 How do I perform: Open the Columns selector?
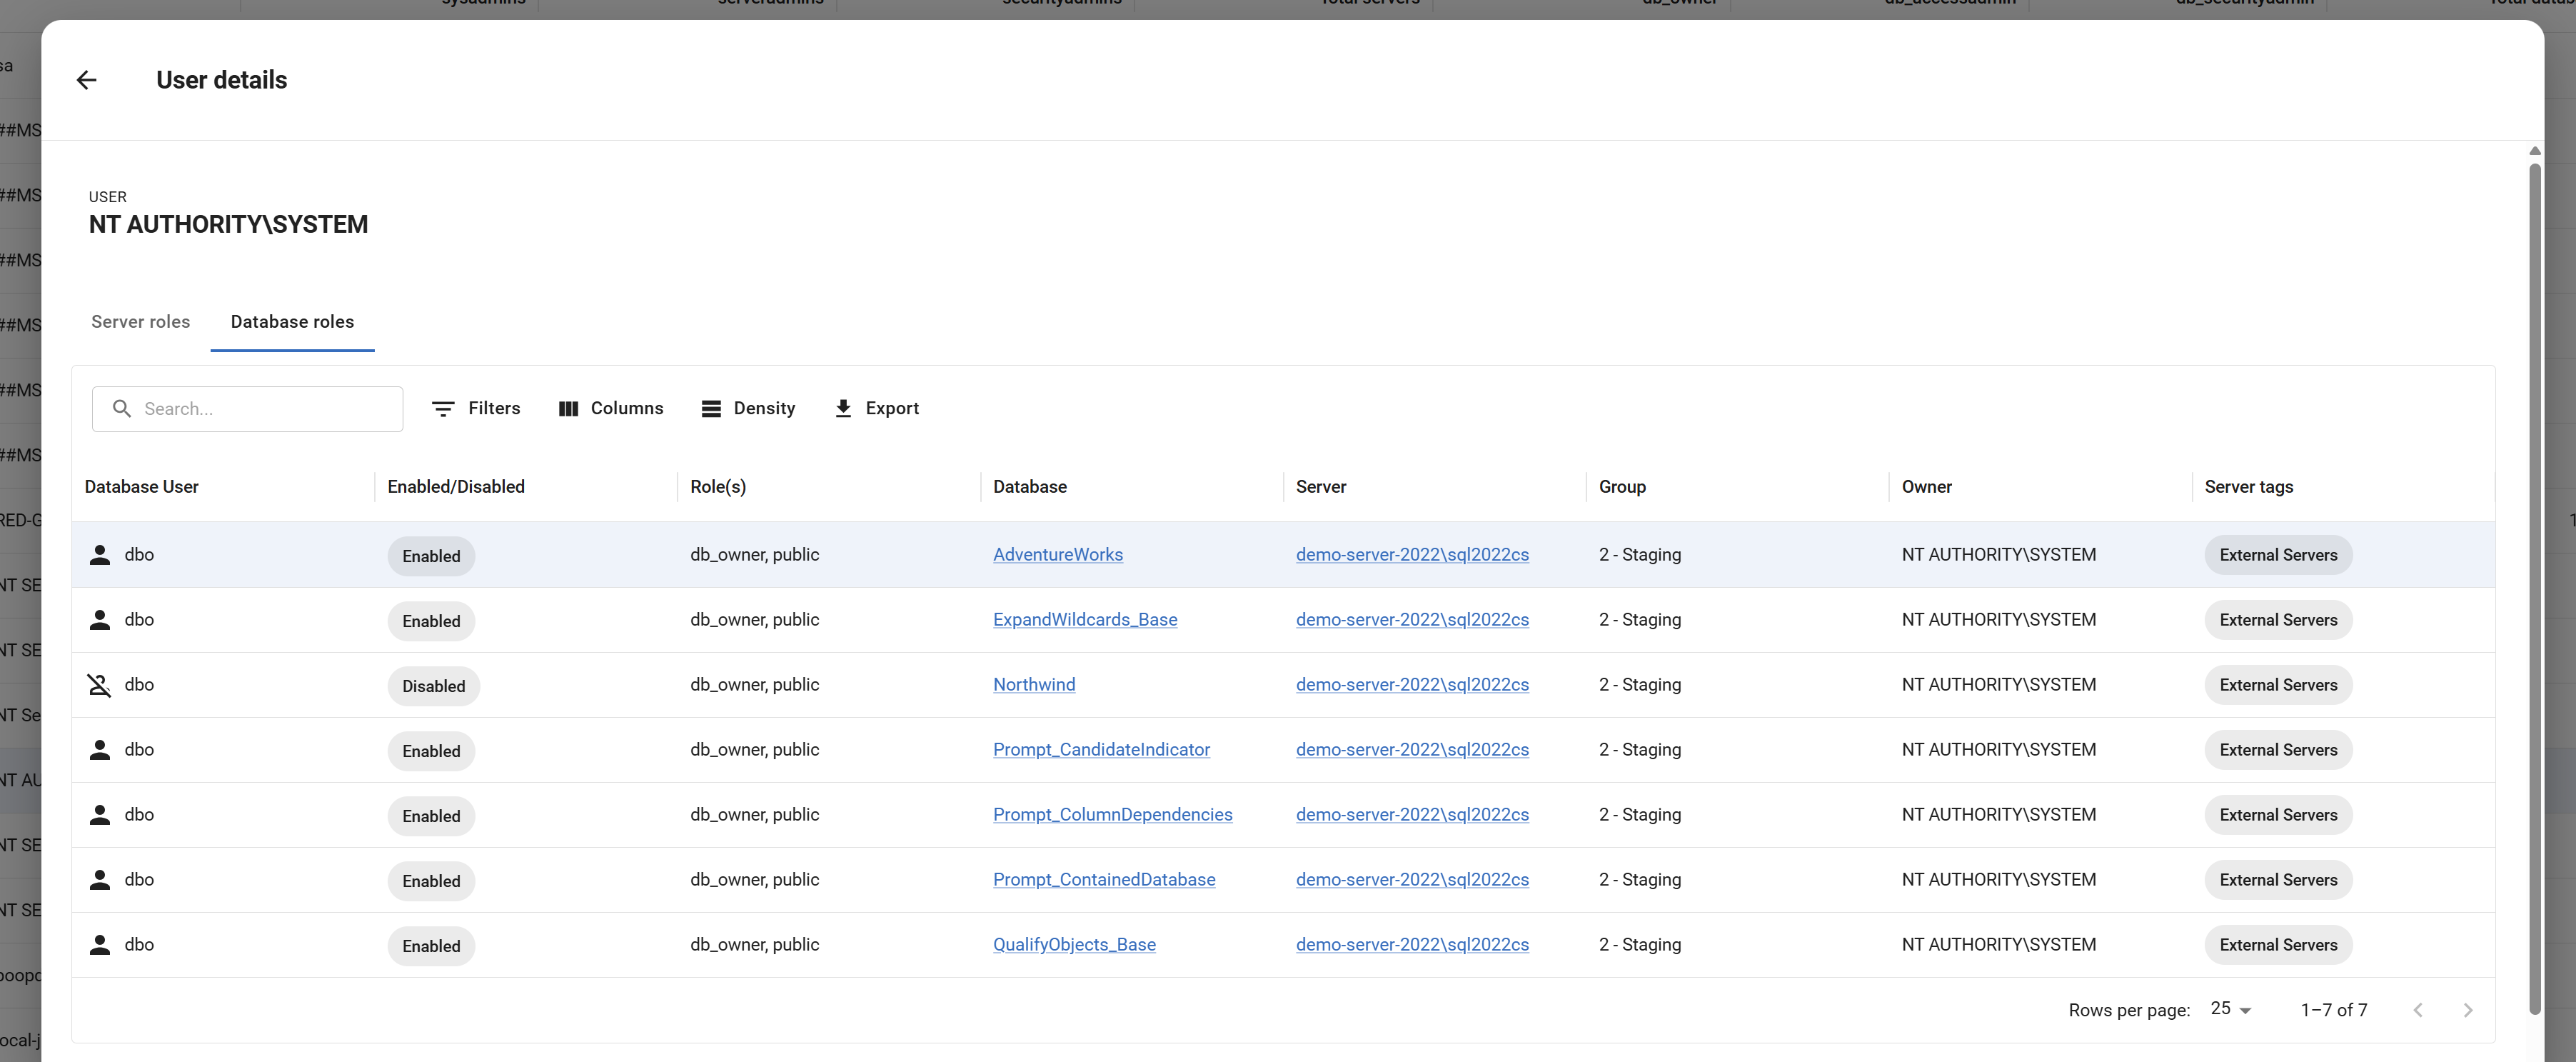click(x=610, y=409)
